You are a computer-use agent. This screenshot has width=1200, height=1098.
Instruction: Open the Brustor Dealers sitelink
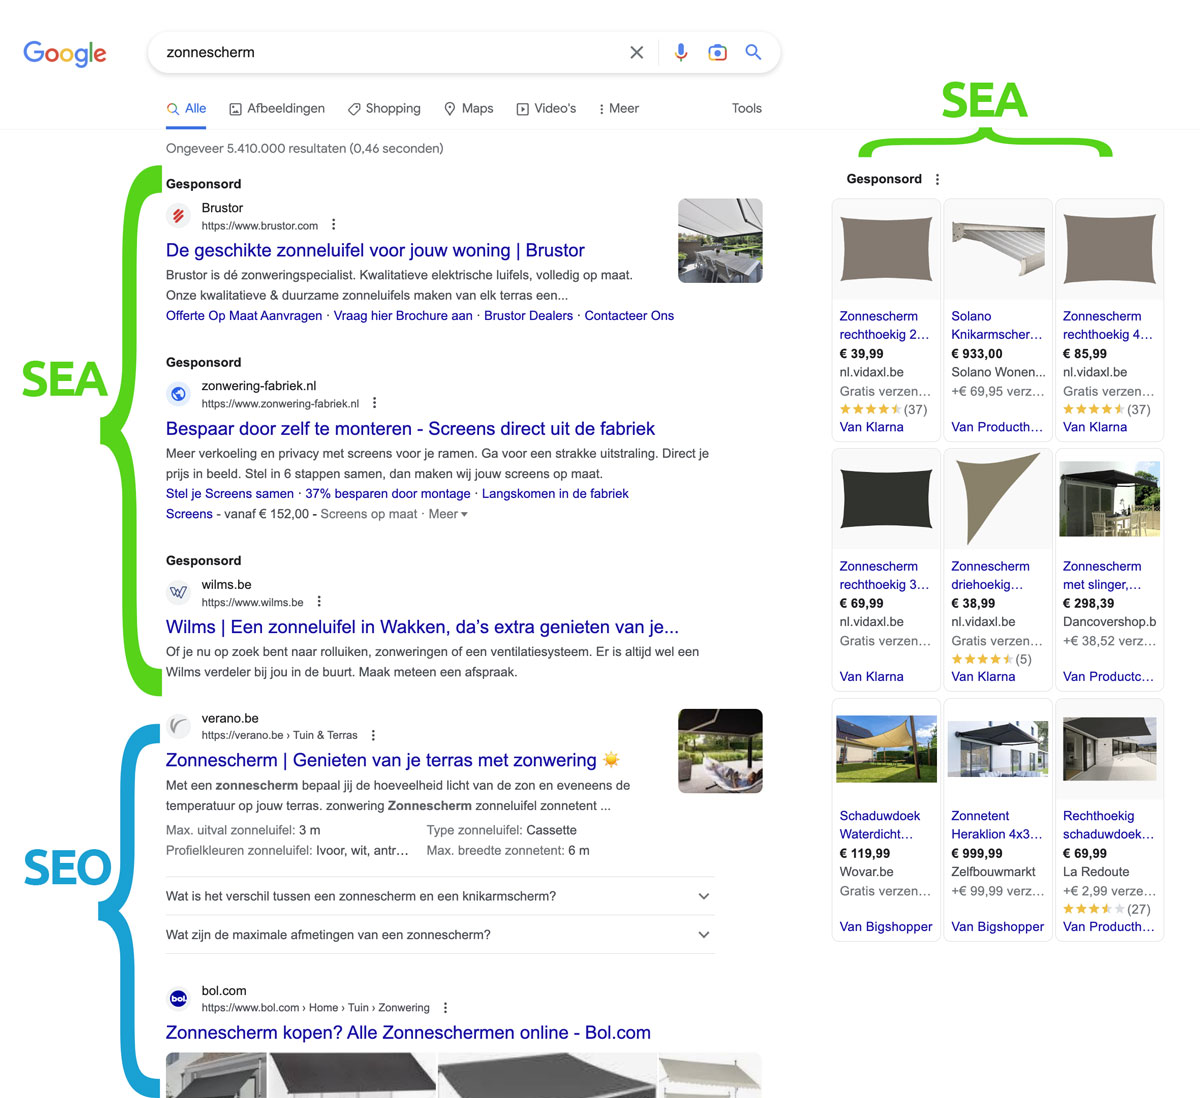point(528,316)
